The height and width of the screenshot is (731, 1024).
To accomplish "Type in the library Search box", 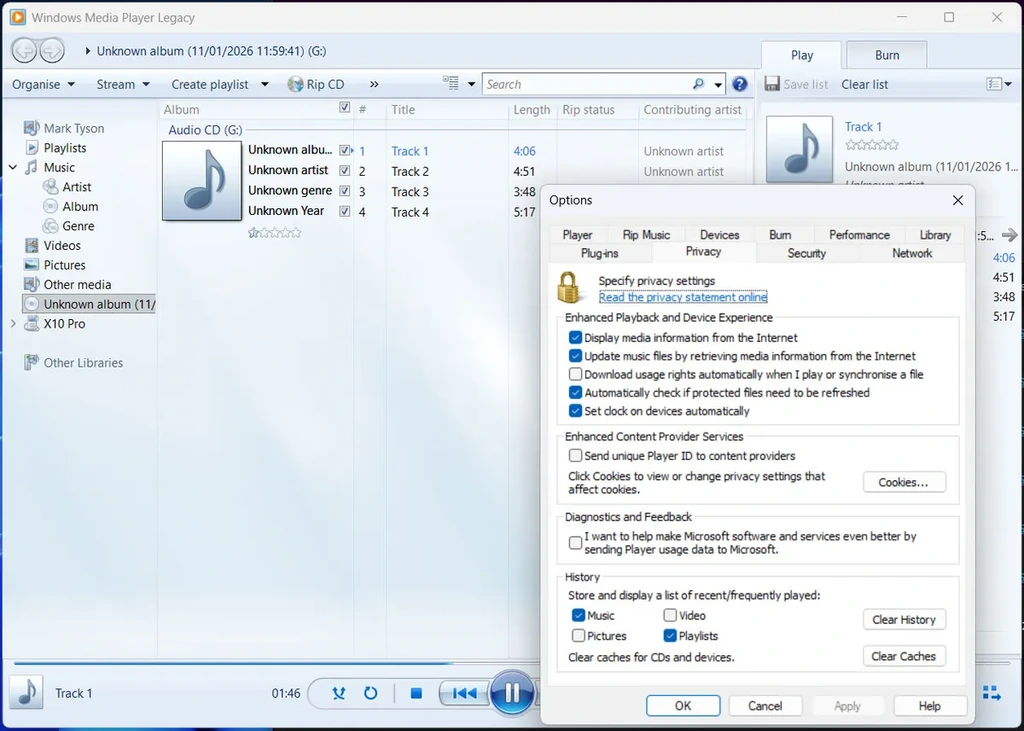I will [590, 84].
